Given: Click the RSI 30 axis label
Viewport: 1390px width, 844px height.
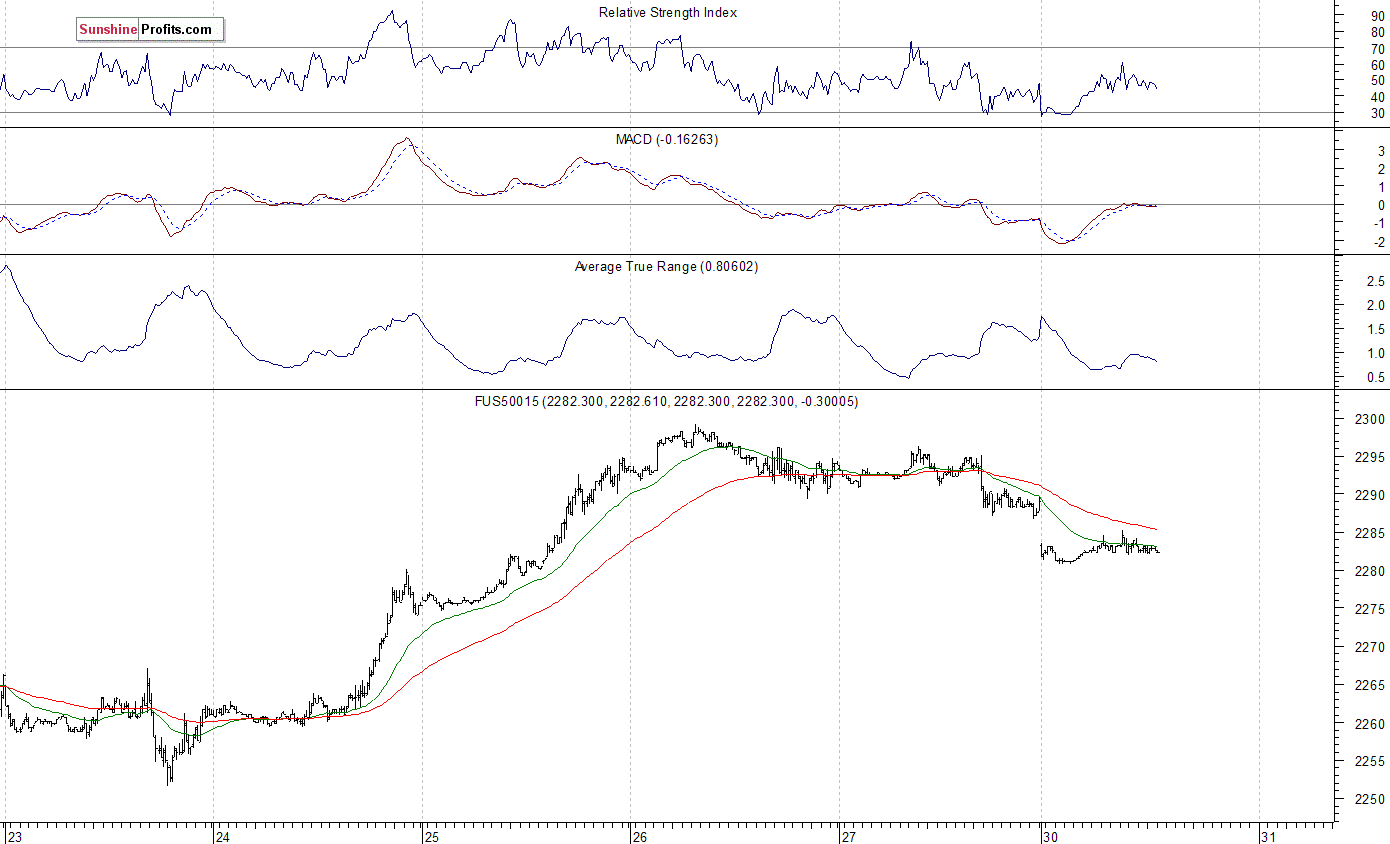Looking at the screenshot, I should coord(1377,113).
